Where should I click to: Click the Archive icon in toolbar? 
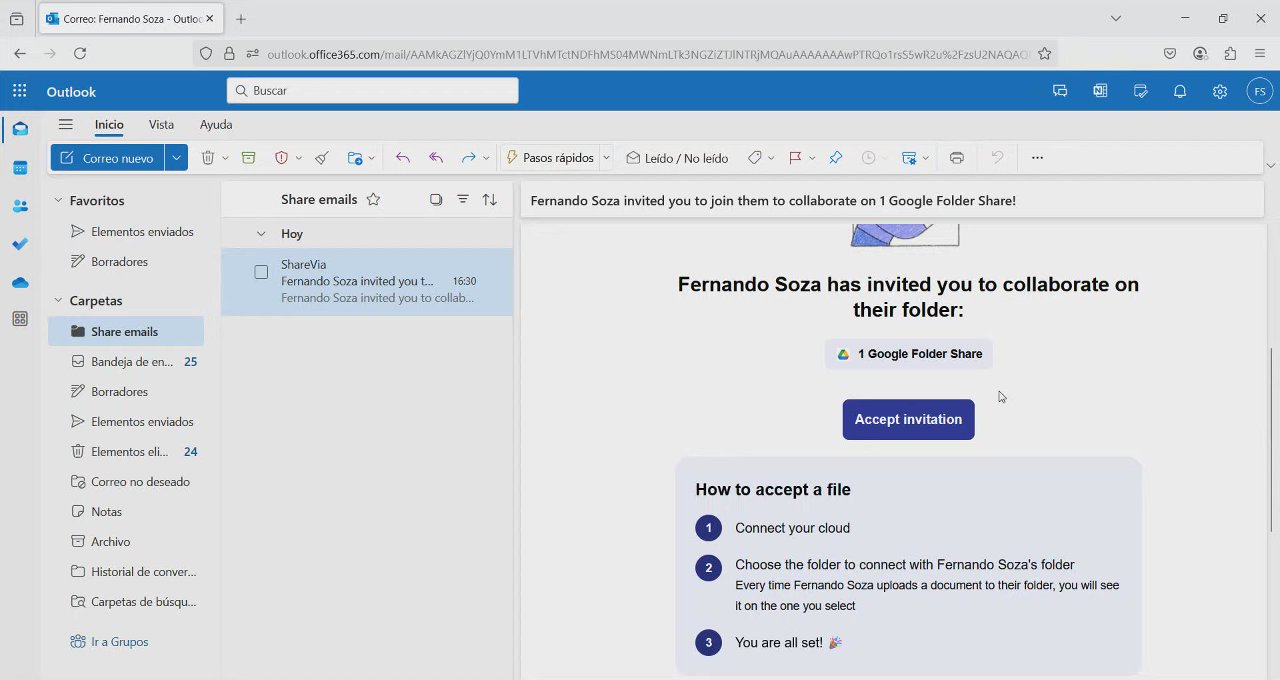248,158
